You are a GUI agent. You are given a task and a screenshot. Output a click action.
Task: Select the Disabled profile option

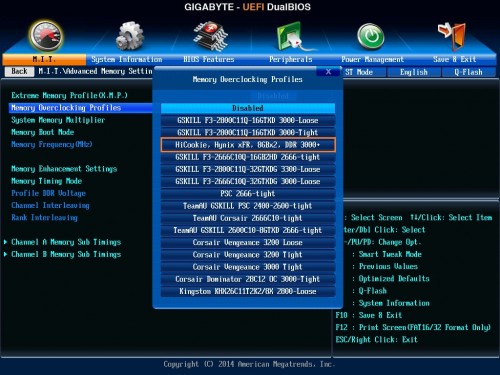click(248, 108)
